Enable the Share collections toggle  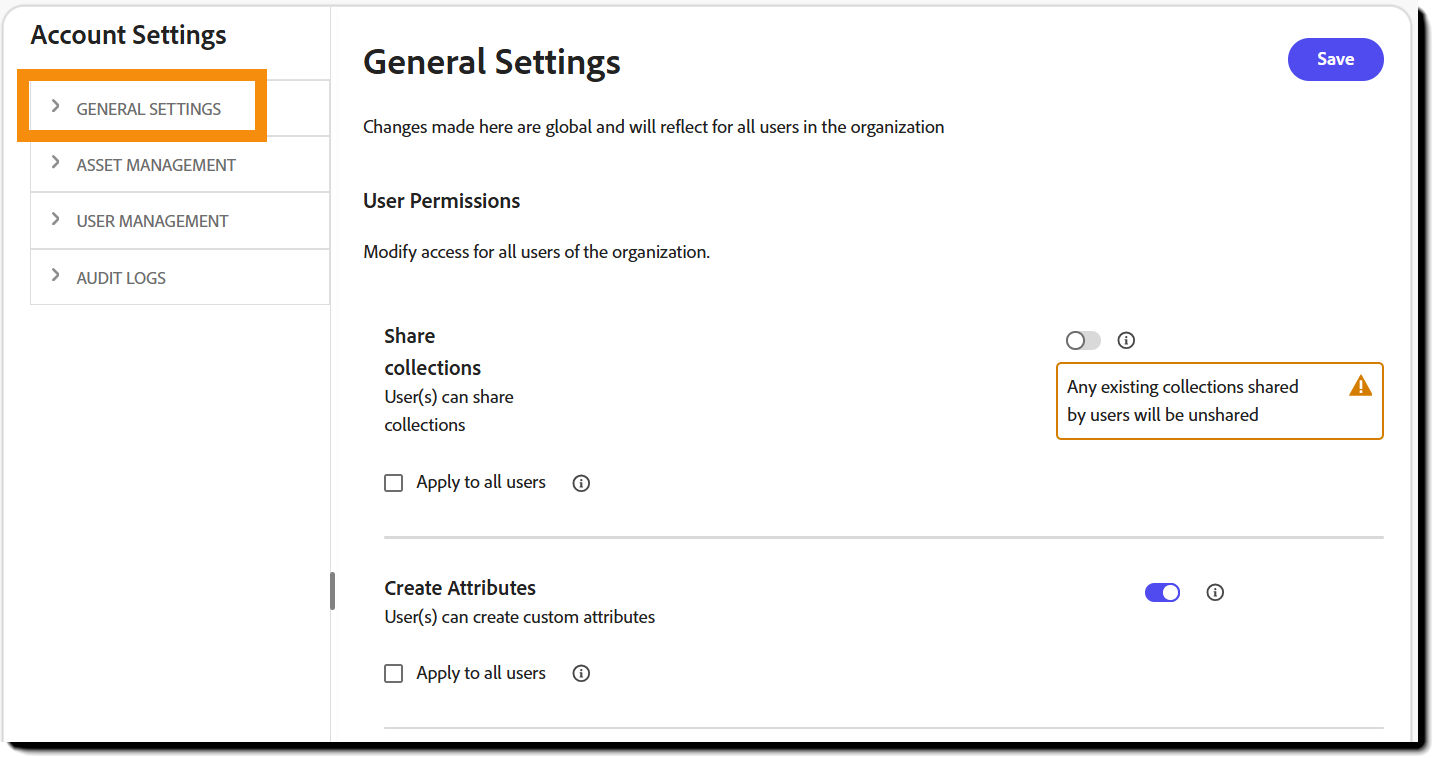pyautogui.click(x=1082, y=340)
